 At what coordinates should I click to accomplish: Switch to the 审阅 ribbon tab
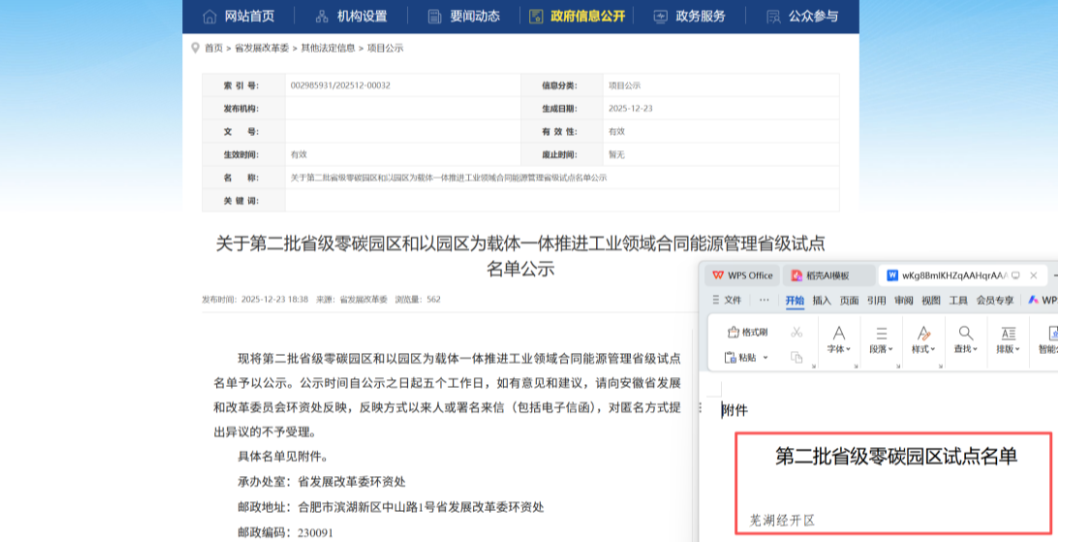(x=904, y=301)
